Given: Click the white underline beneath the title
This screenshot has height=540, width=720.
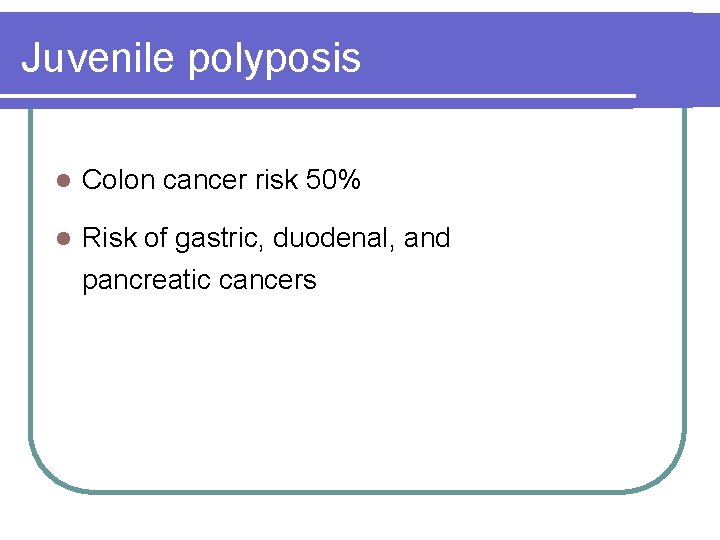Looking at the screenshot, I should 318,97.
